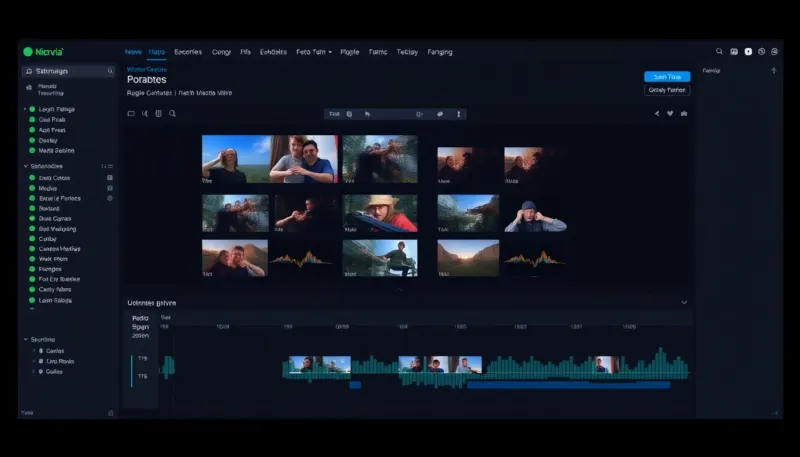Collapse the Uoinntes gaivre timeline panel chevron

tap(684, 302)
